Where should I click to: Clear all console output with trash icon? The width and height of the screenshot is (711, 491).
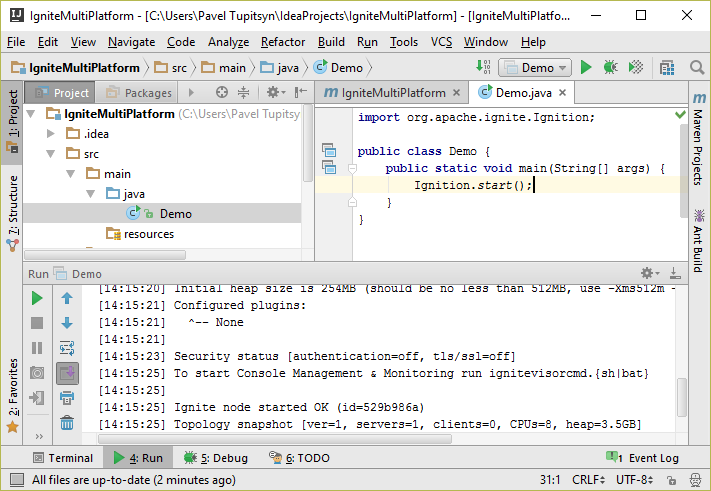[67, 423]
